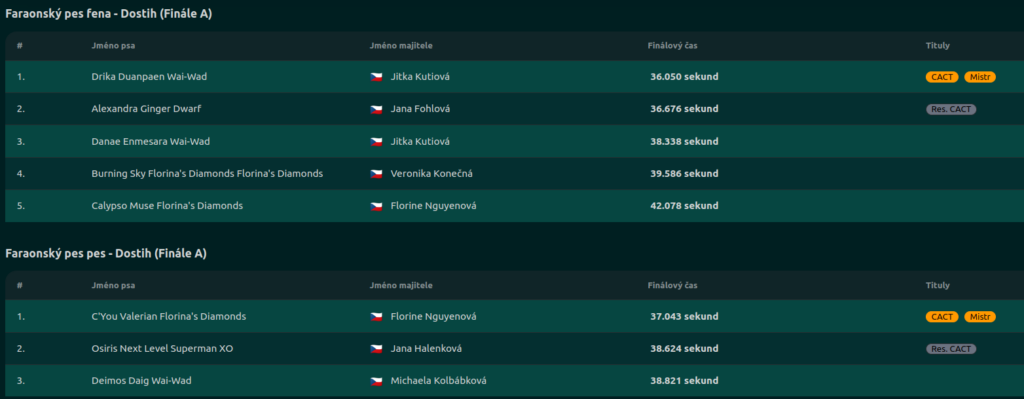This screenshot has width=1024, height=399.
Task: Click the Res. CACT badge for Osiris Next Level
Action: coord(951,349)
